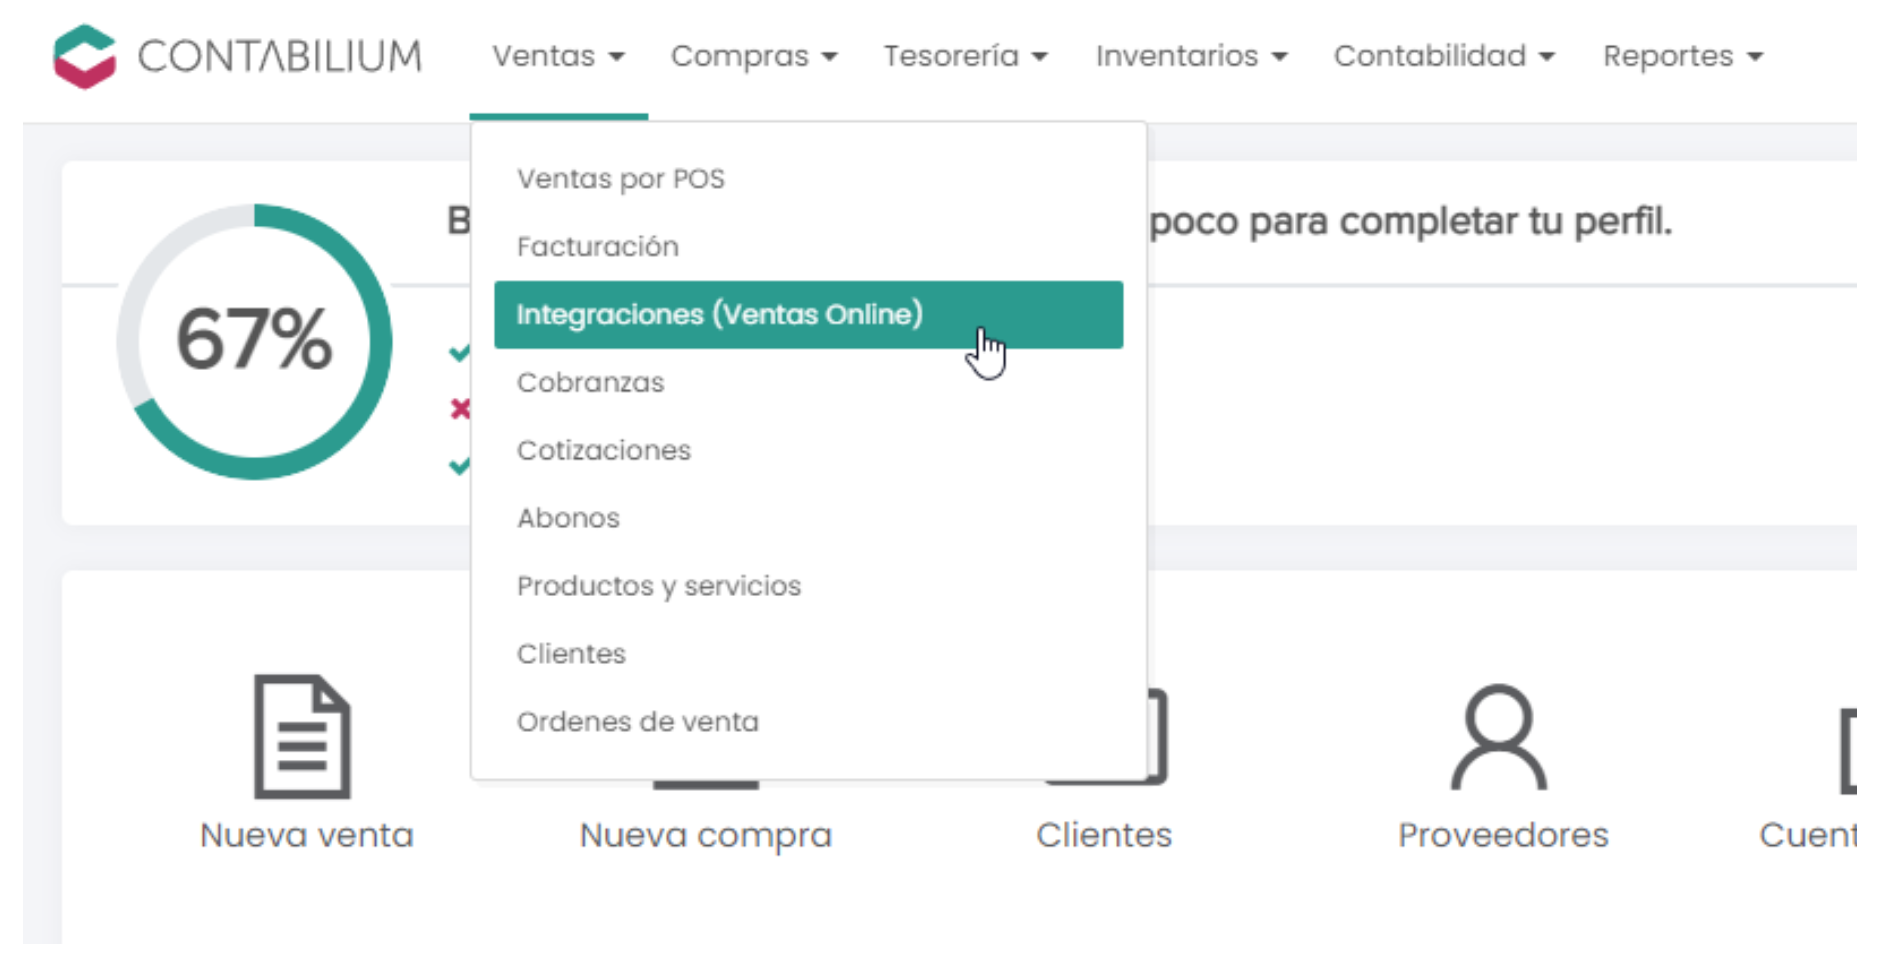The width and height of the screenshot is (1882, 968).
Task: Click the 67% profile progress circle
Action: pos(254,341)
